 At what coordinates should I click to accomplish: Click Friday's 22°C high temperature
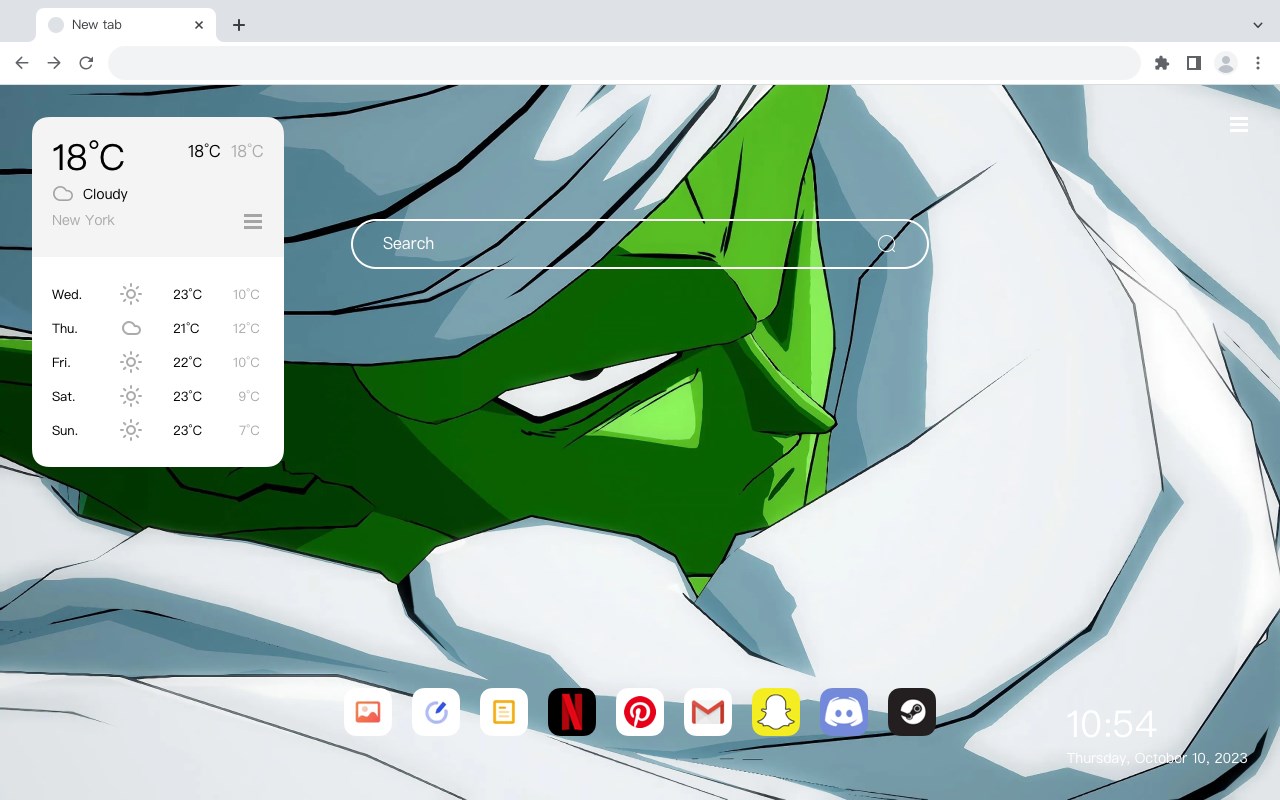(x=187, y=362)
